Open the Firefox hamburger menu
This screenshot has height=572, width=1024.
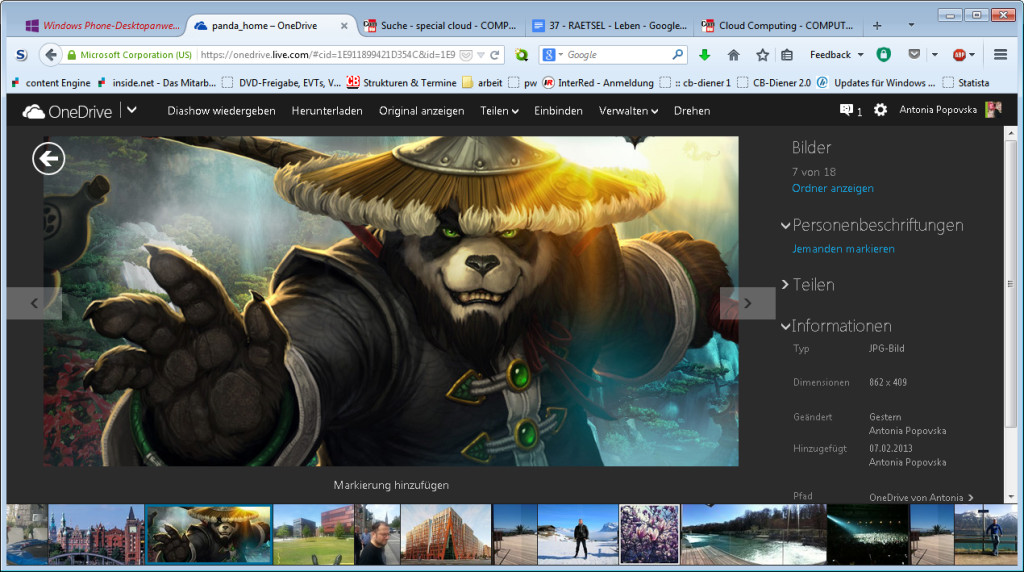click(1000, 55)
